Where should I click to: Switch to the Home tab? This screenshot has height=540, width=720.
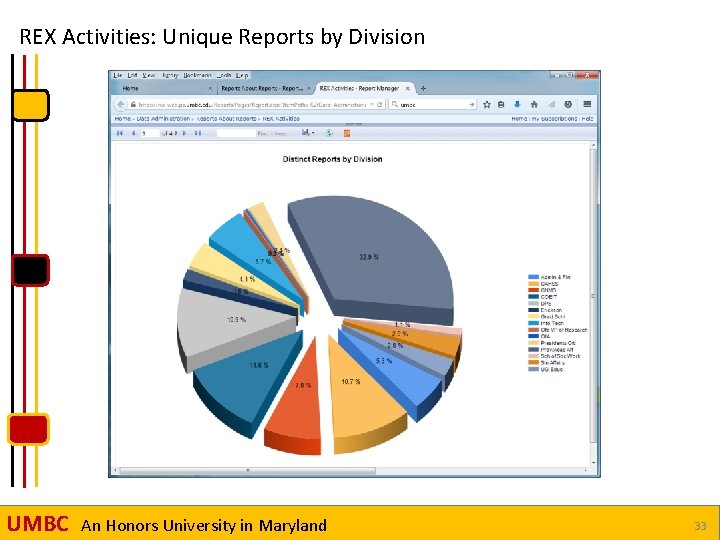[x=163, y=88]
